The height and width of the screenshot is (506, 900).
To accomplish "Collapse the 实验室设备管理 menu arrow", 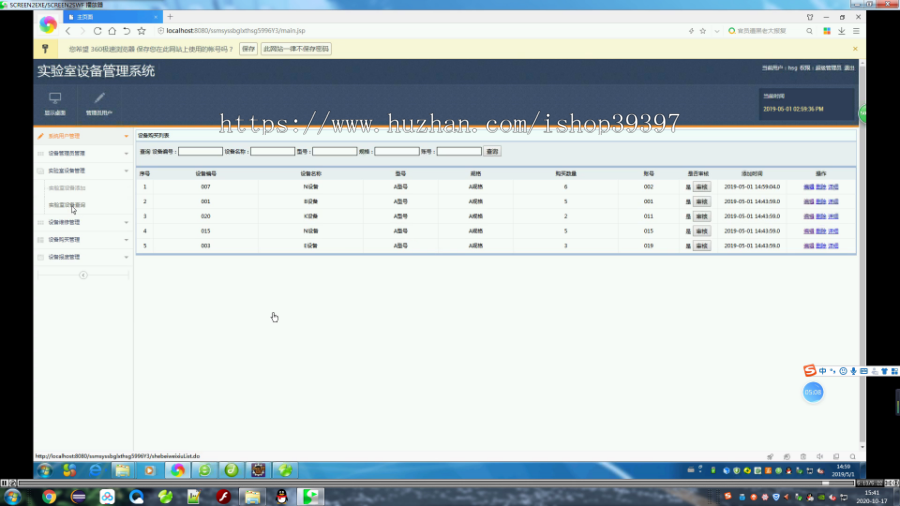I will (126, 171).
